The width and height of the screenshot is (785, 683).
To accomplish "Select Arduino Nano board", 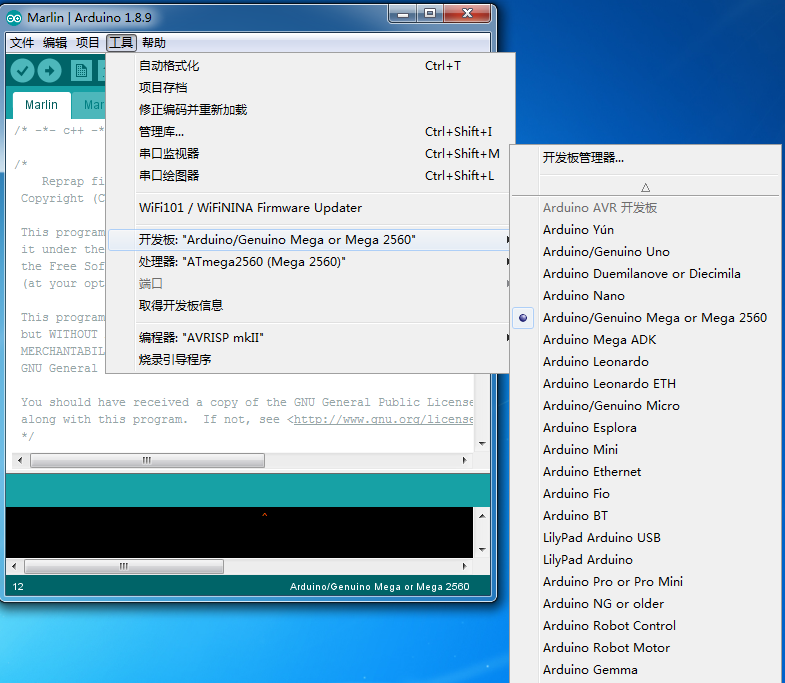I will [646, 296].
